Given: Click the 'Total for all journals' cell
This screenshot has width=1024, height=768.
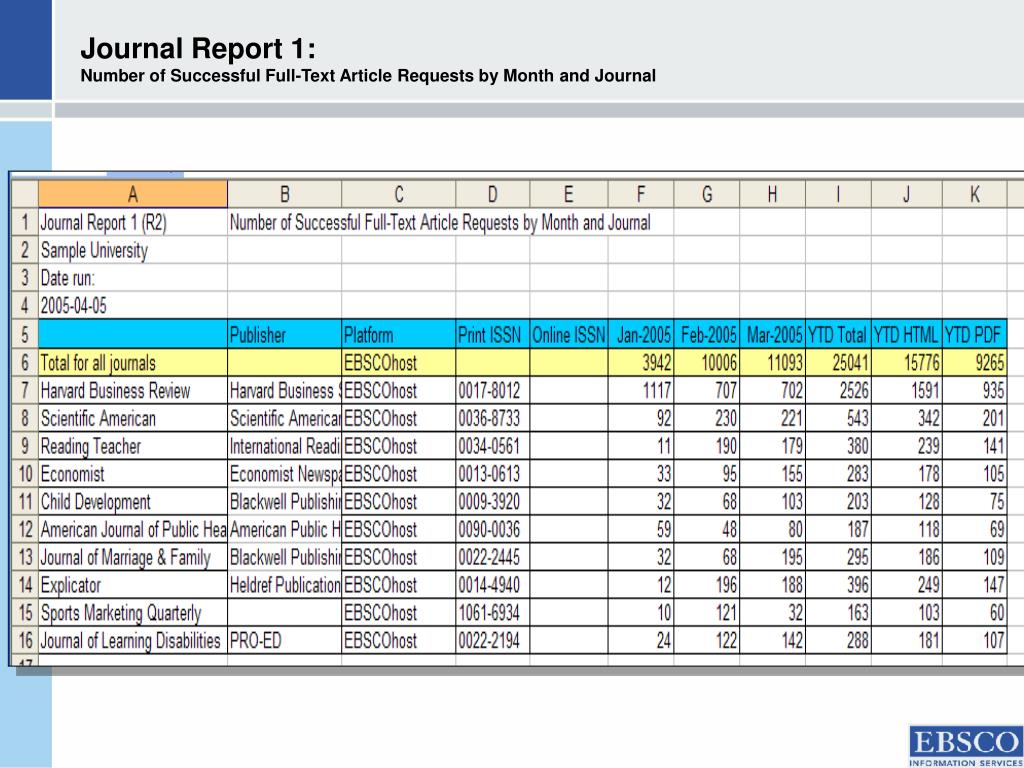Looking at the screenshot, I should [133, 362].
